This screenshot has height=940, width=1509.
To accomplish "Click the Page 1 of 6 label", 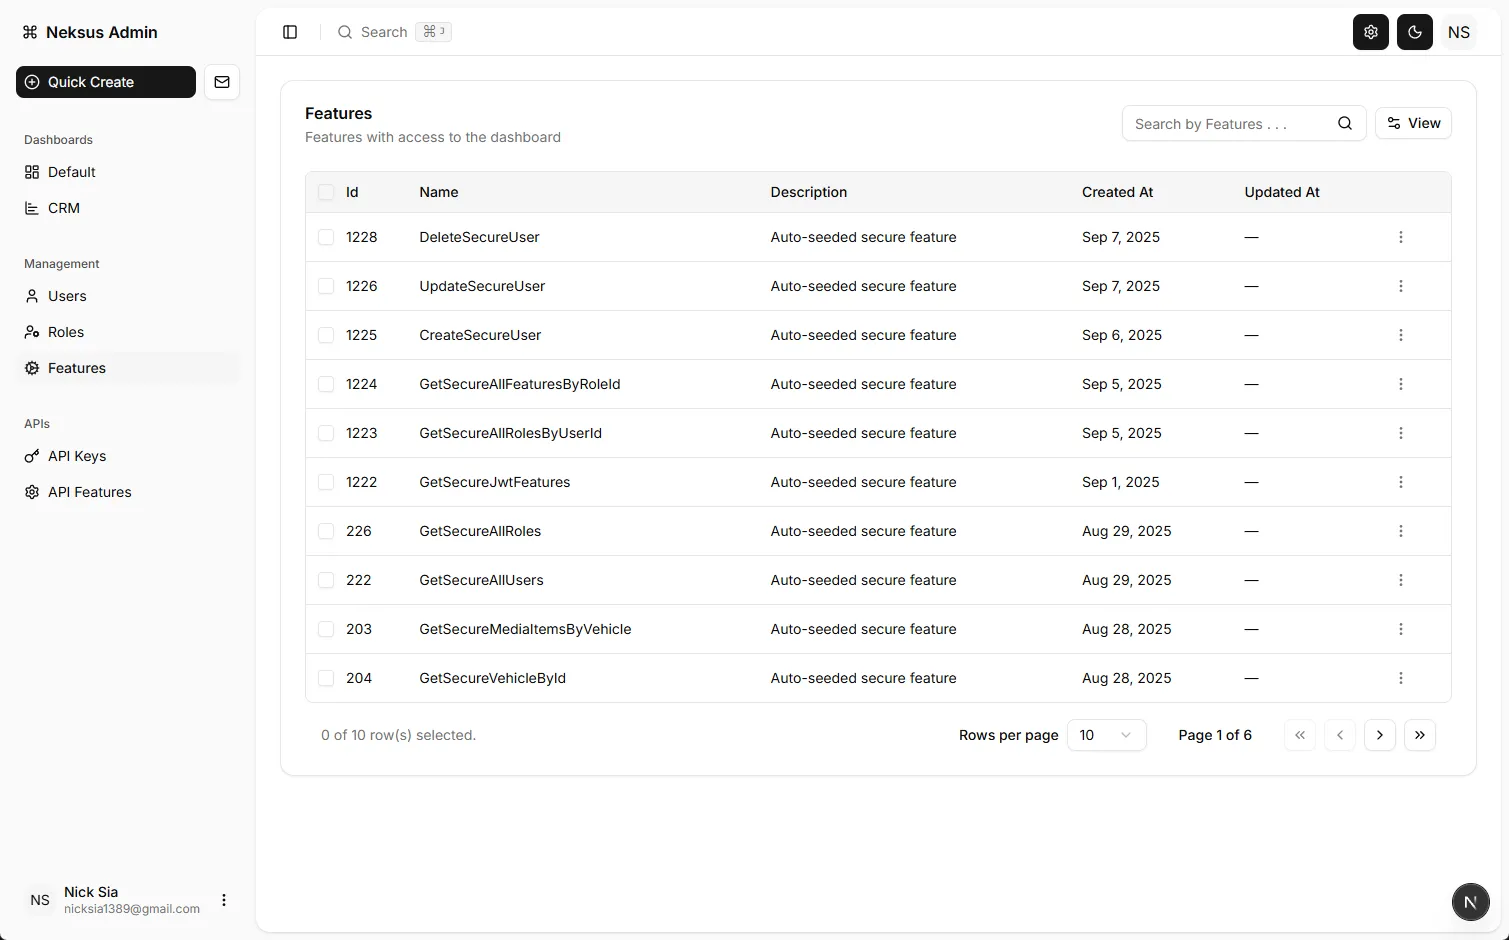I will 1215,735.
